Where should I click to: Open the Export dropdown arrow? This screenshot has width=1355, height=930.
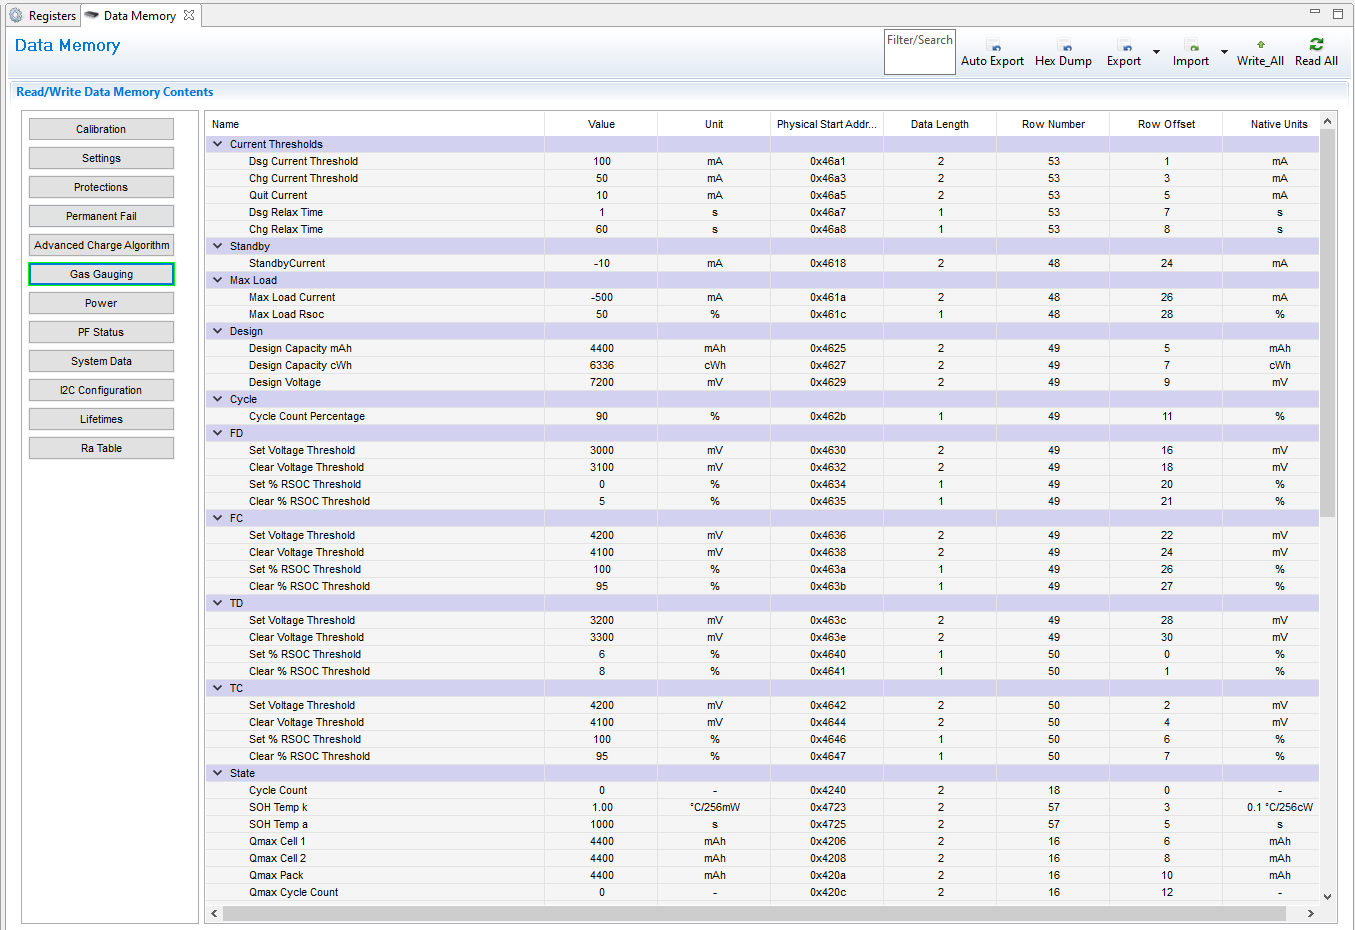coord(1156,52)
